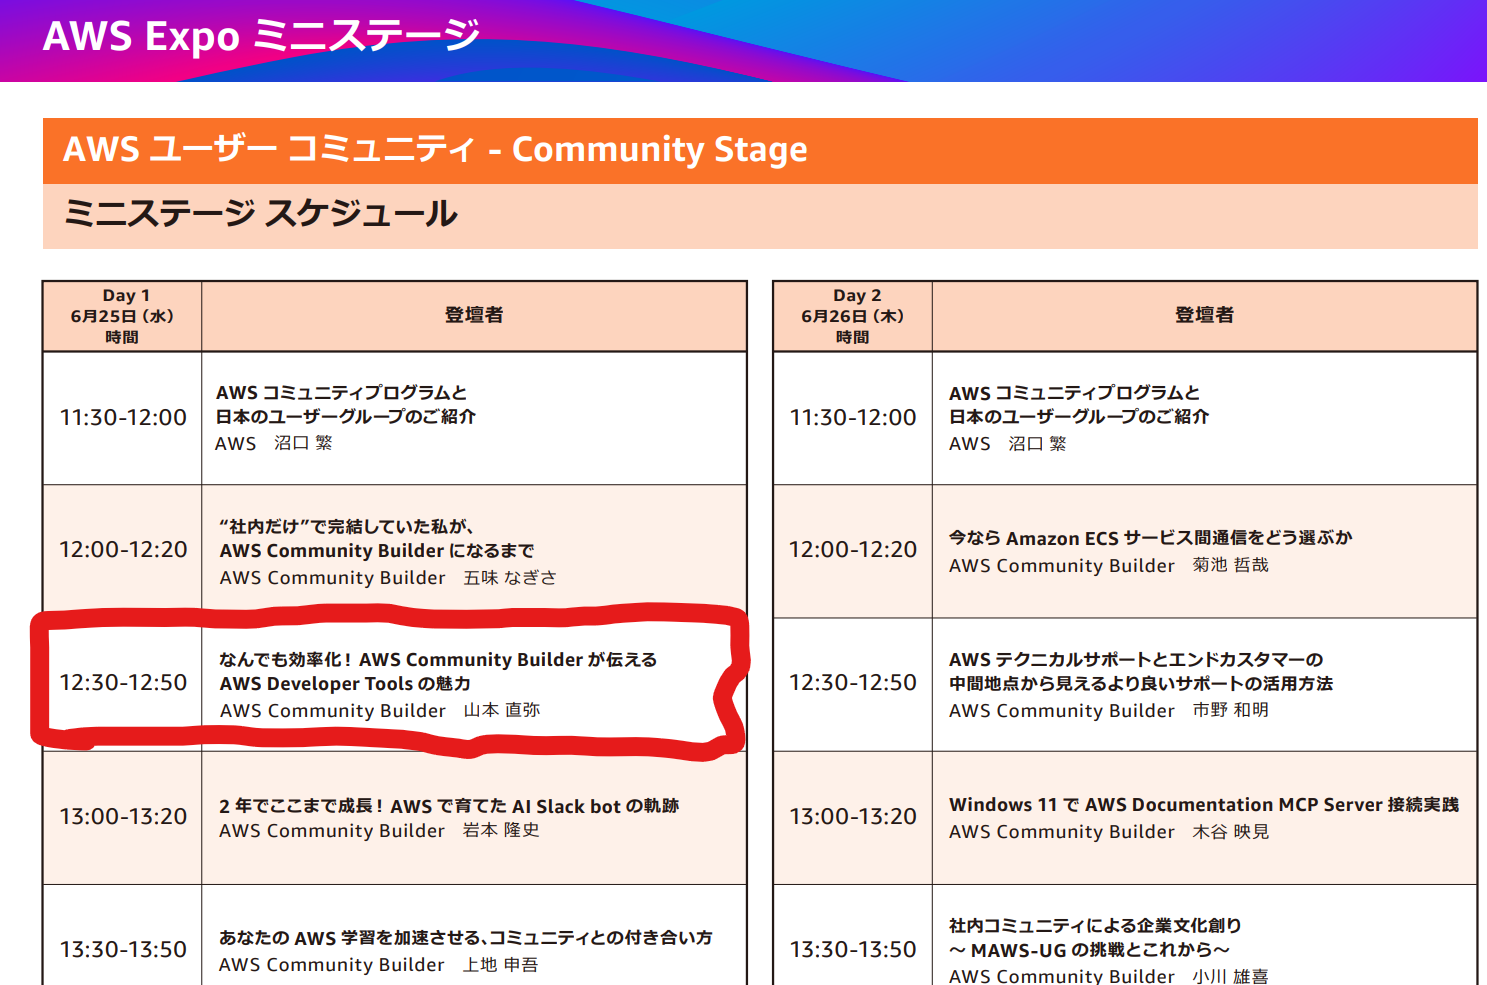This screenshot has width=1487, height=985.
Task: Click the "ミニステージ スケジュール" subheading
Action: coord(260,213)
